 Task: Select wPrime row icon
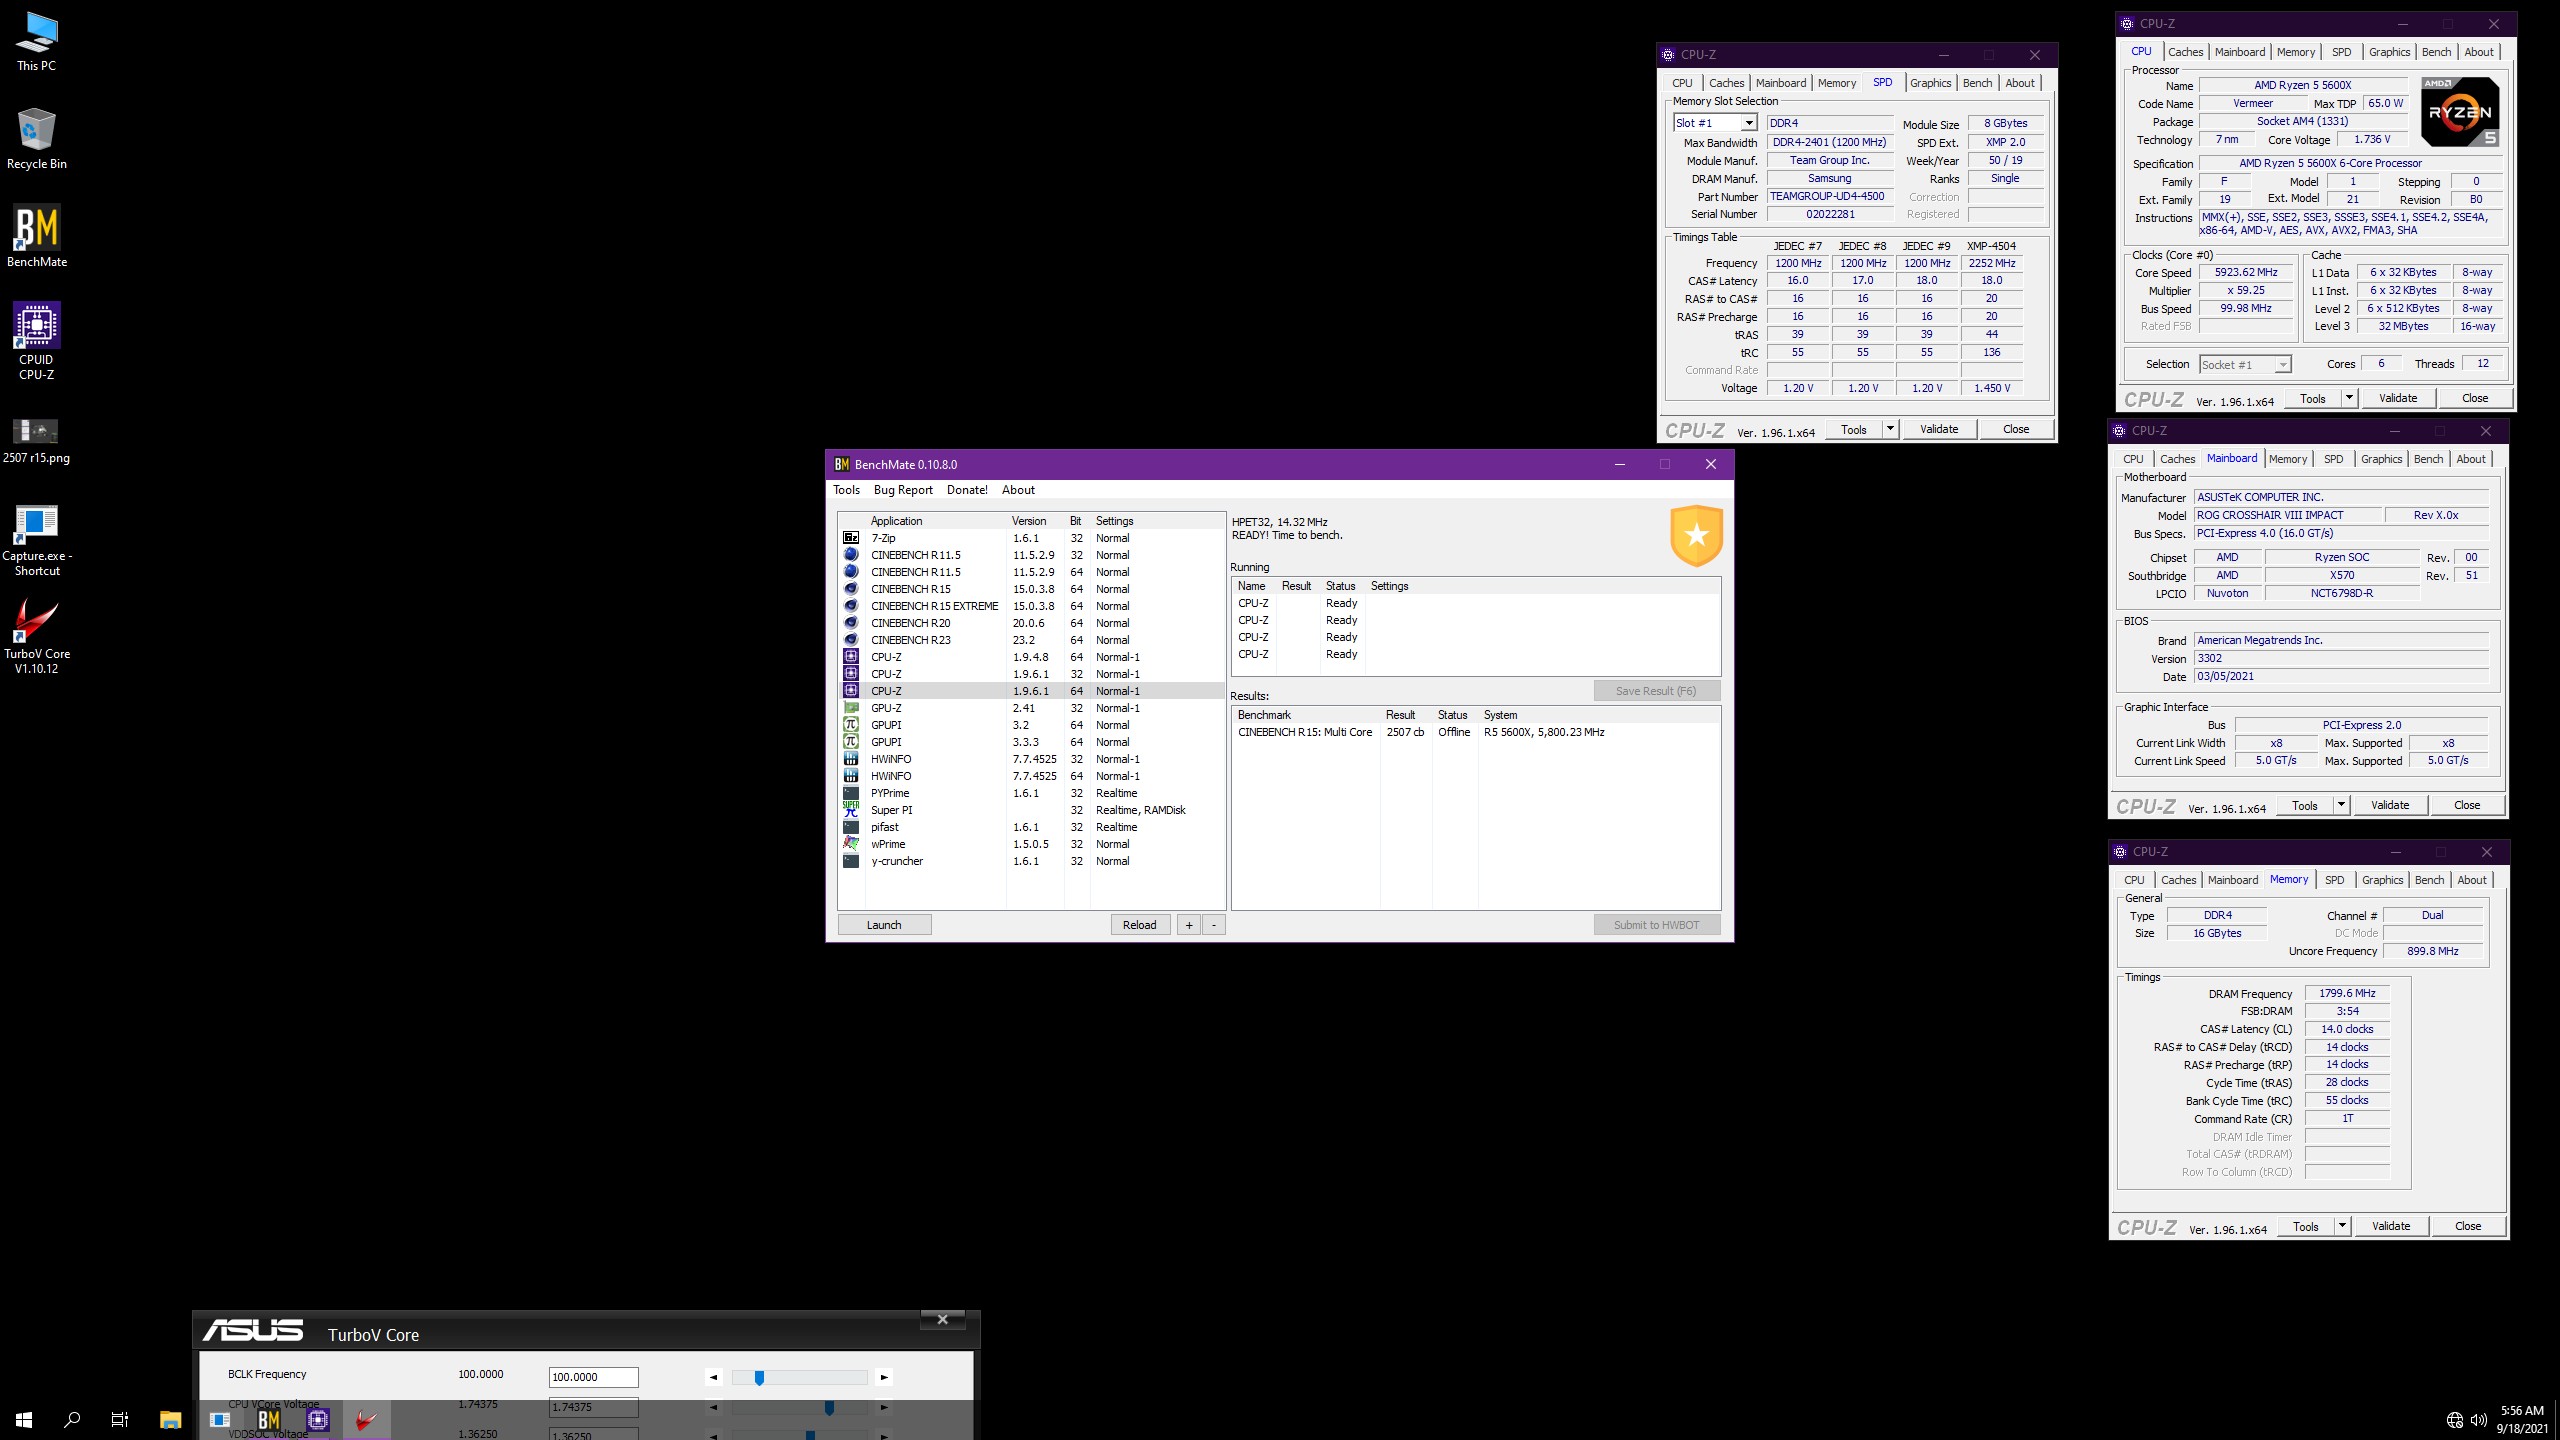point(851,844)
